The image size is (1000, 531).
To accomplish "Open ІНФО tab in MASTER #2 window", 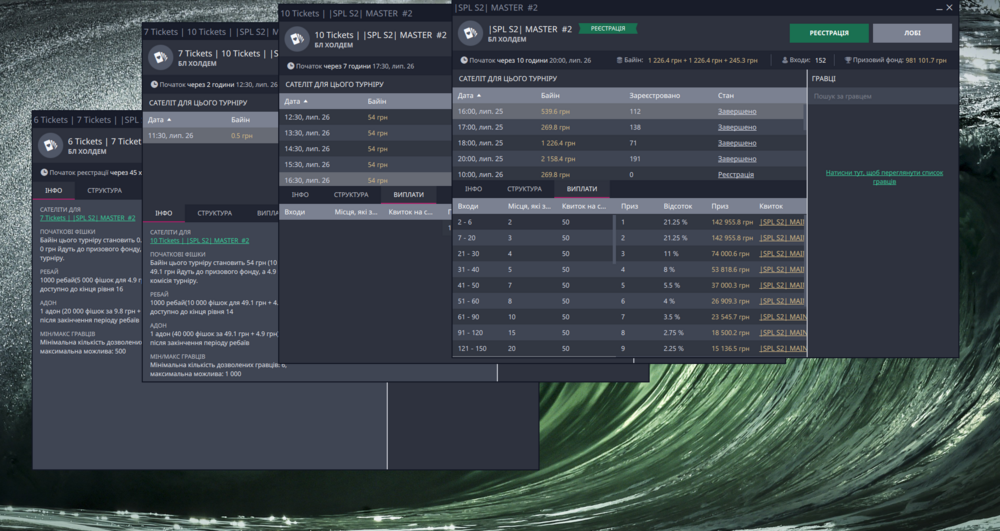I will (x=473, y=189).
